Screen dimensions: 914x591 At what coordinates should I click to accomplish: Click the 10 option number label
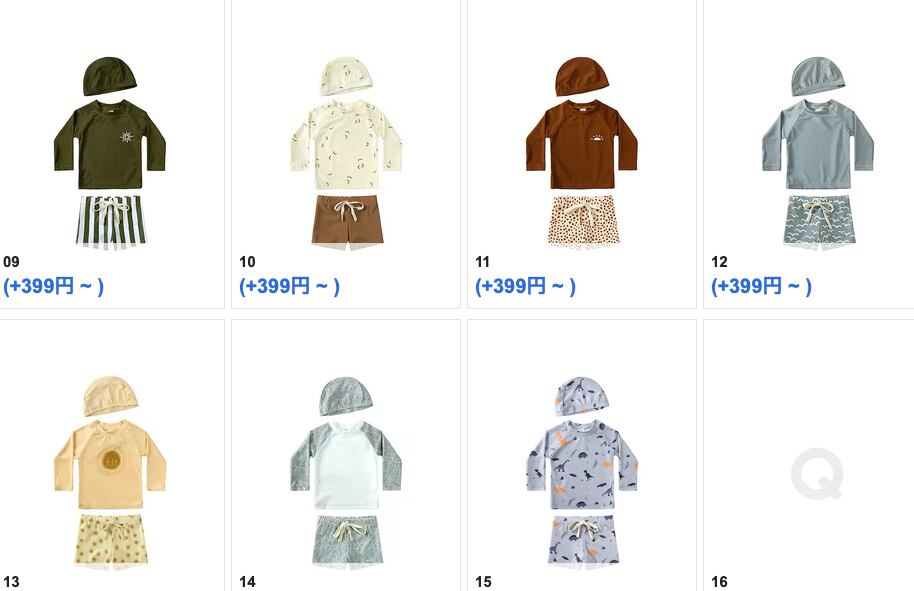247,262
